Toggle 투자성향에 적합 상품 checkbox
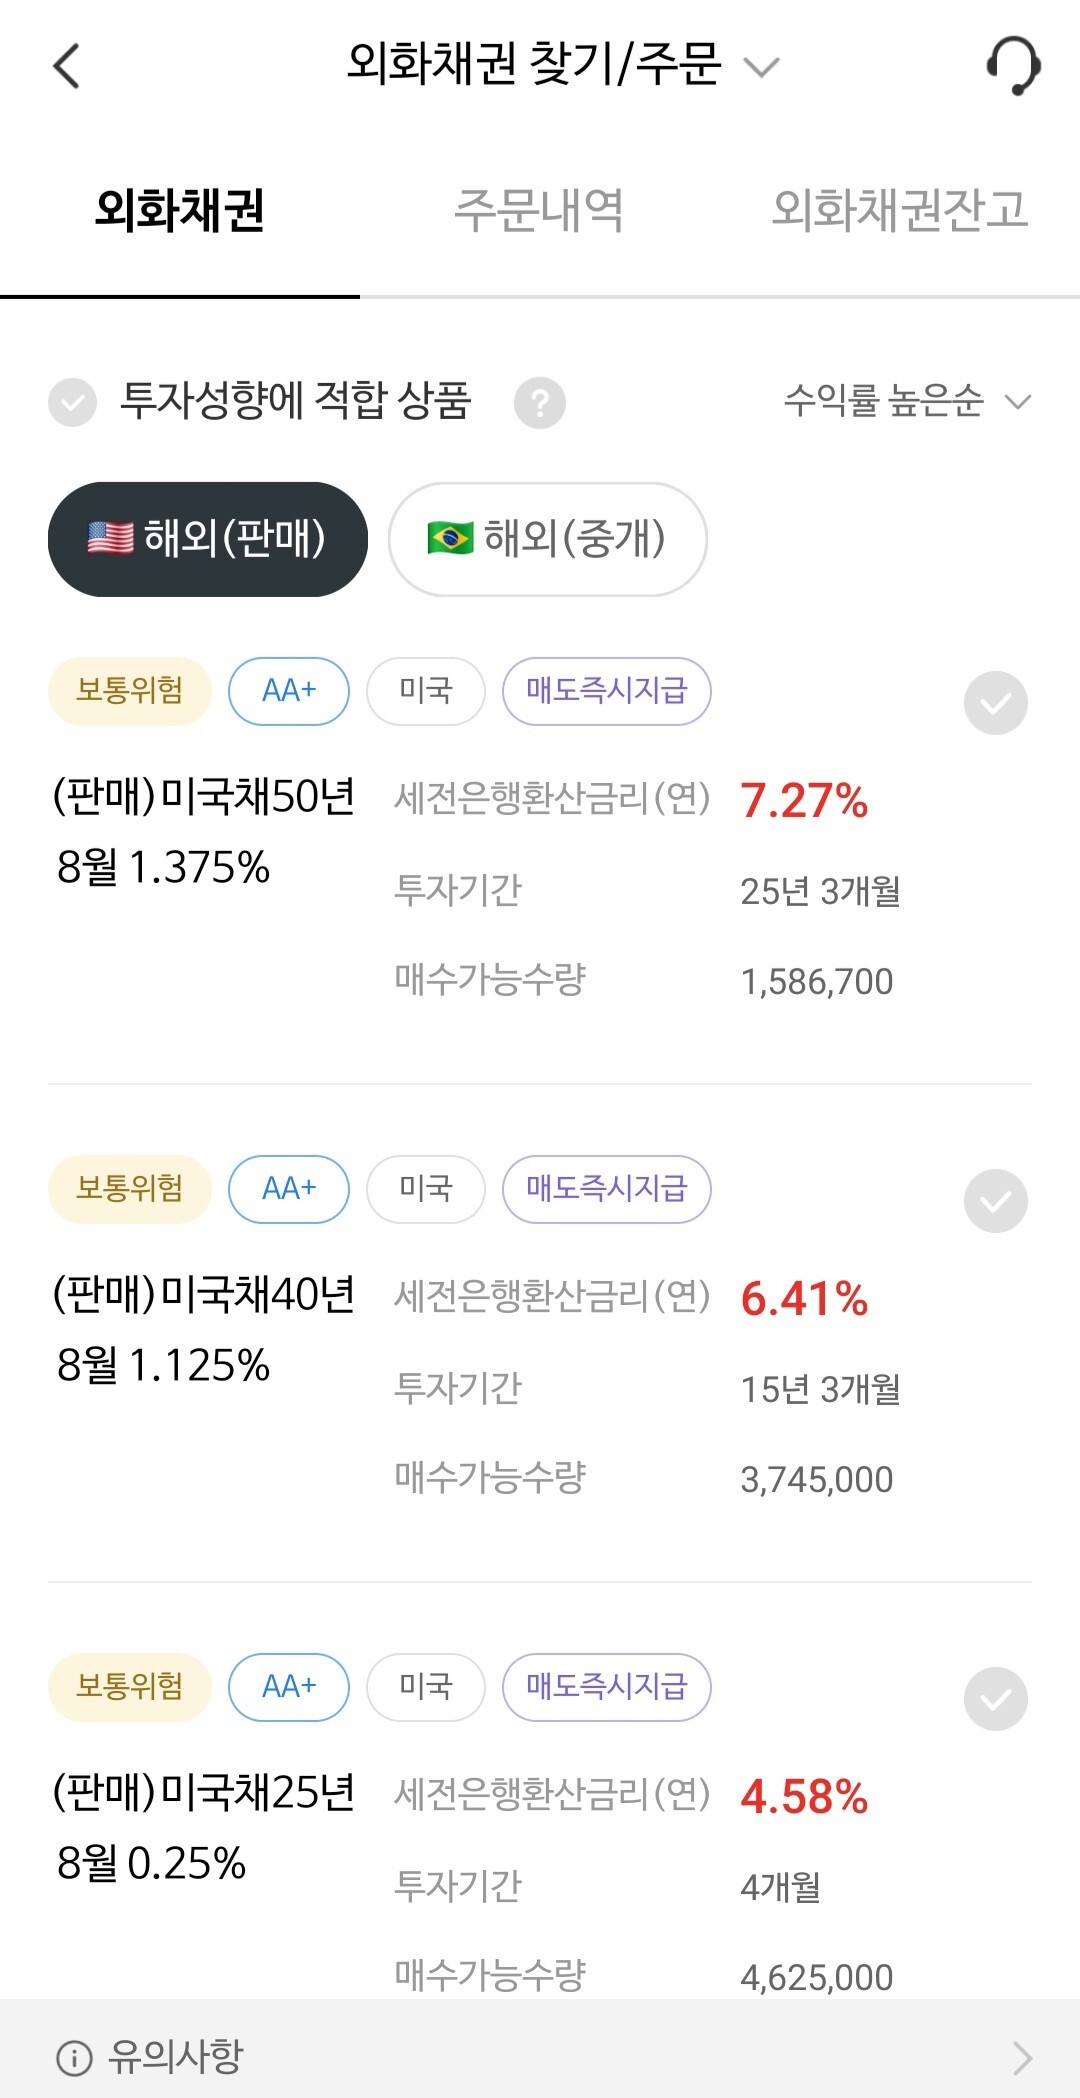1080x2098 pixels. coord(73,403)
